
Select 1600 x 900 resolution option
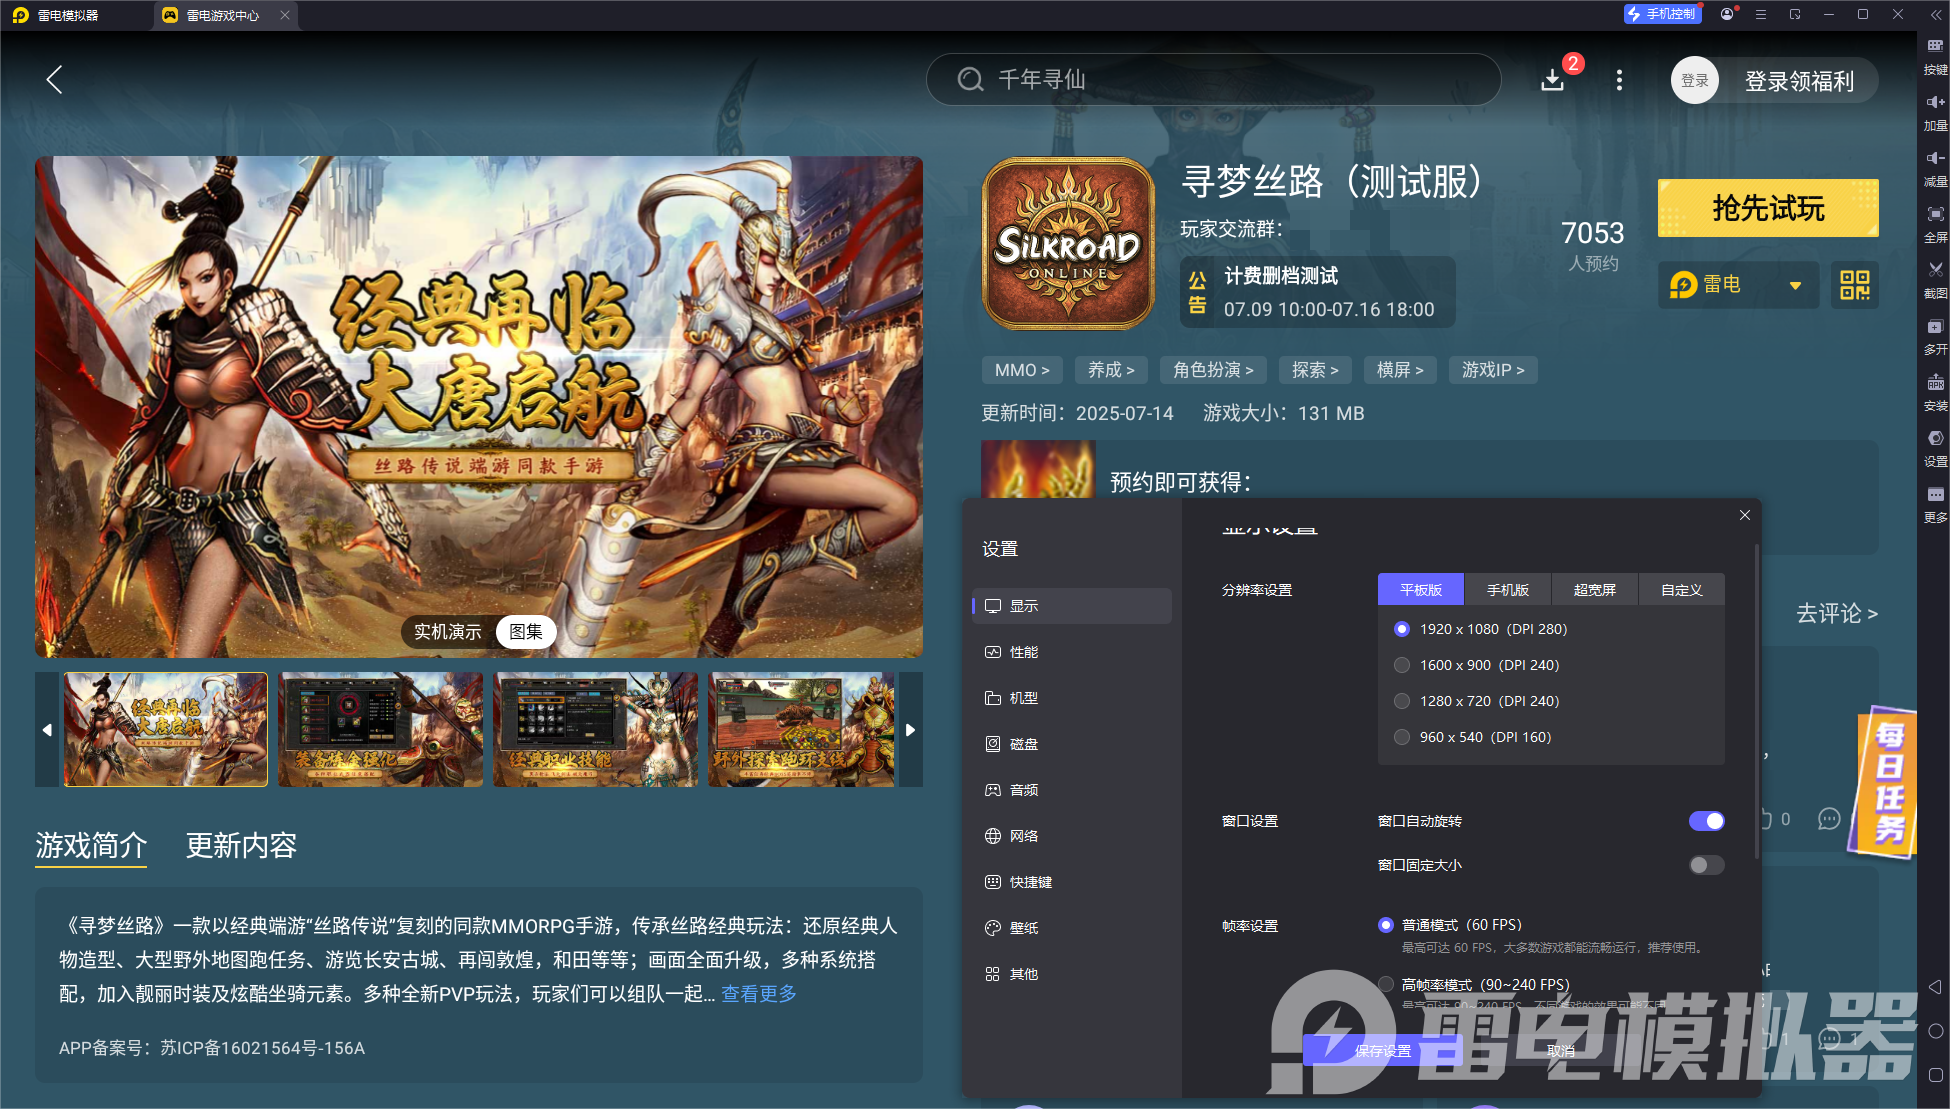[1402, 665]
